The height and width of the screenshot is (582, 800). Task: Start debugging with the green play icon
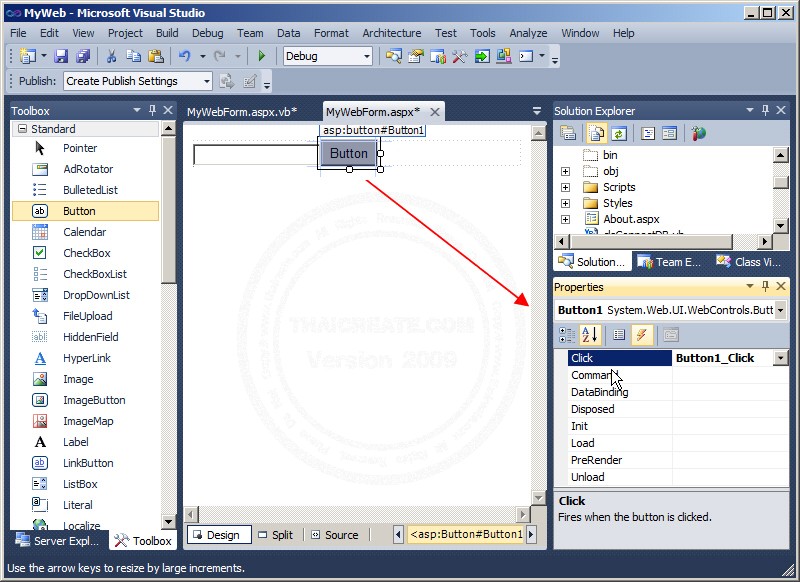262,56
